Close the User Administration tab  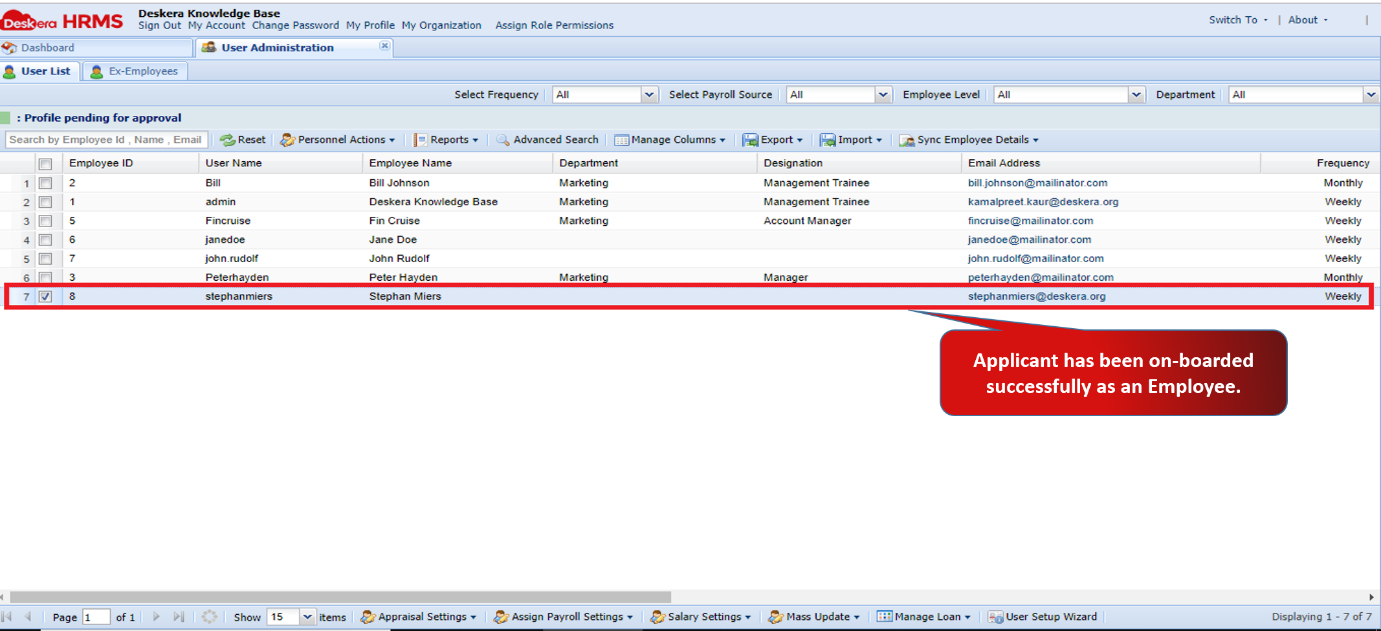point(385,46)
